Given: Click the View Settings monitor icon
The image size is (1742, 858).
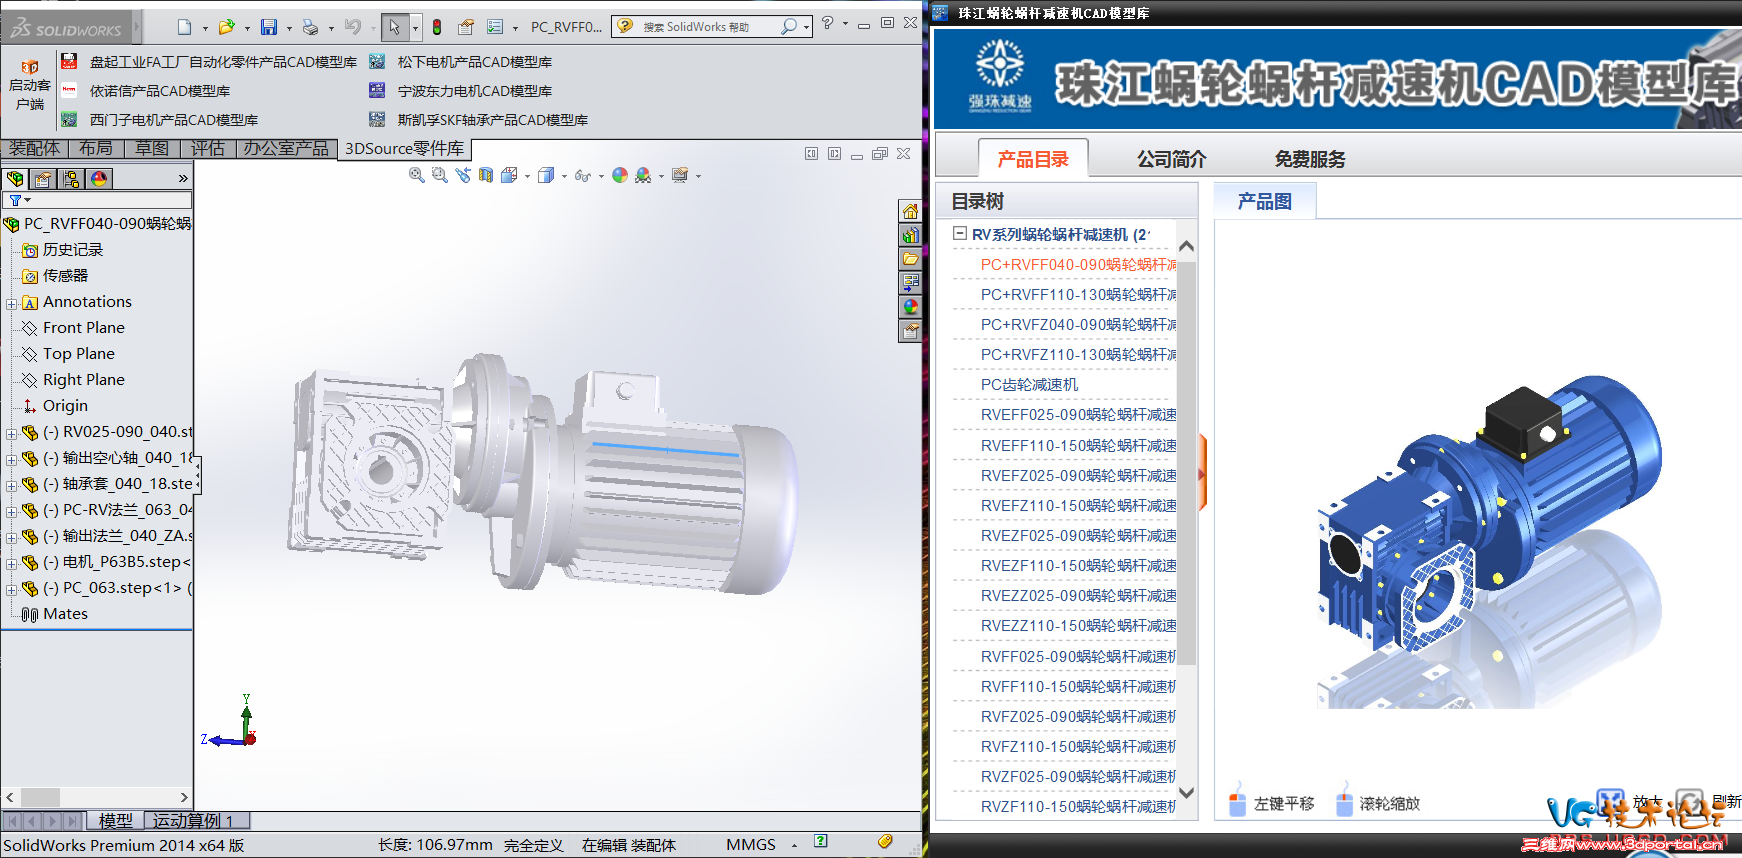Looking at the screenshot, I should (x=680, y=175).
